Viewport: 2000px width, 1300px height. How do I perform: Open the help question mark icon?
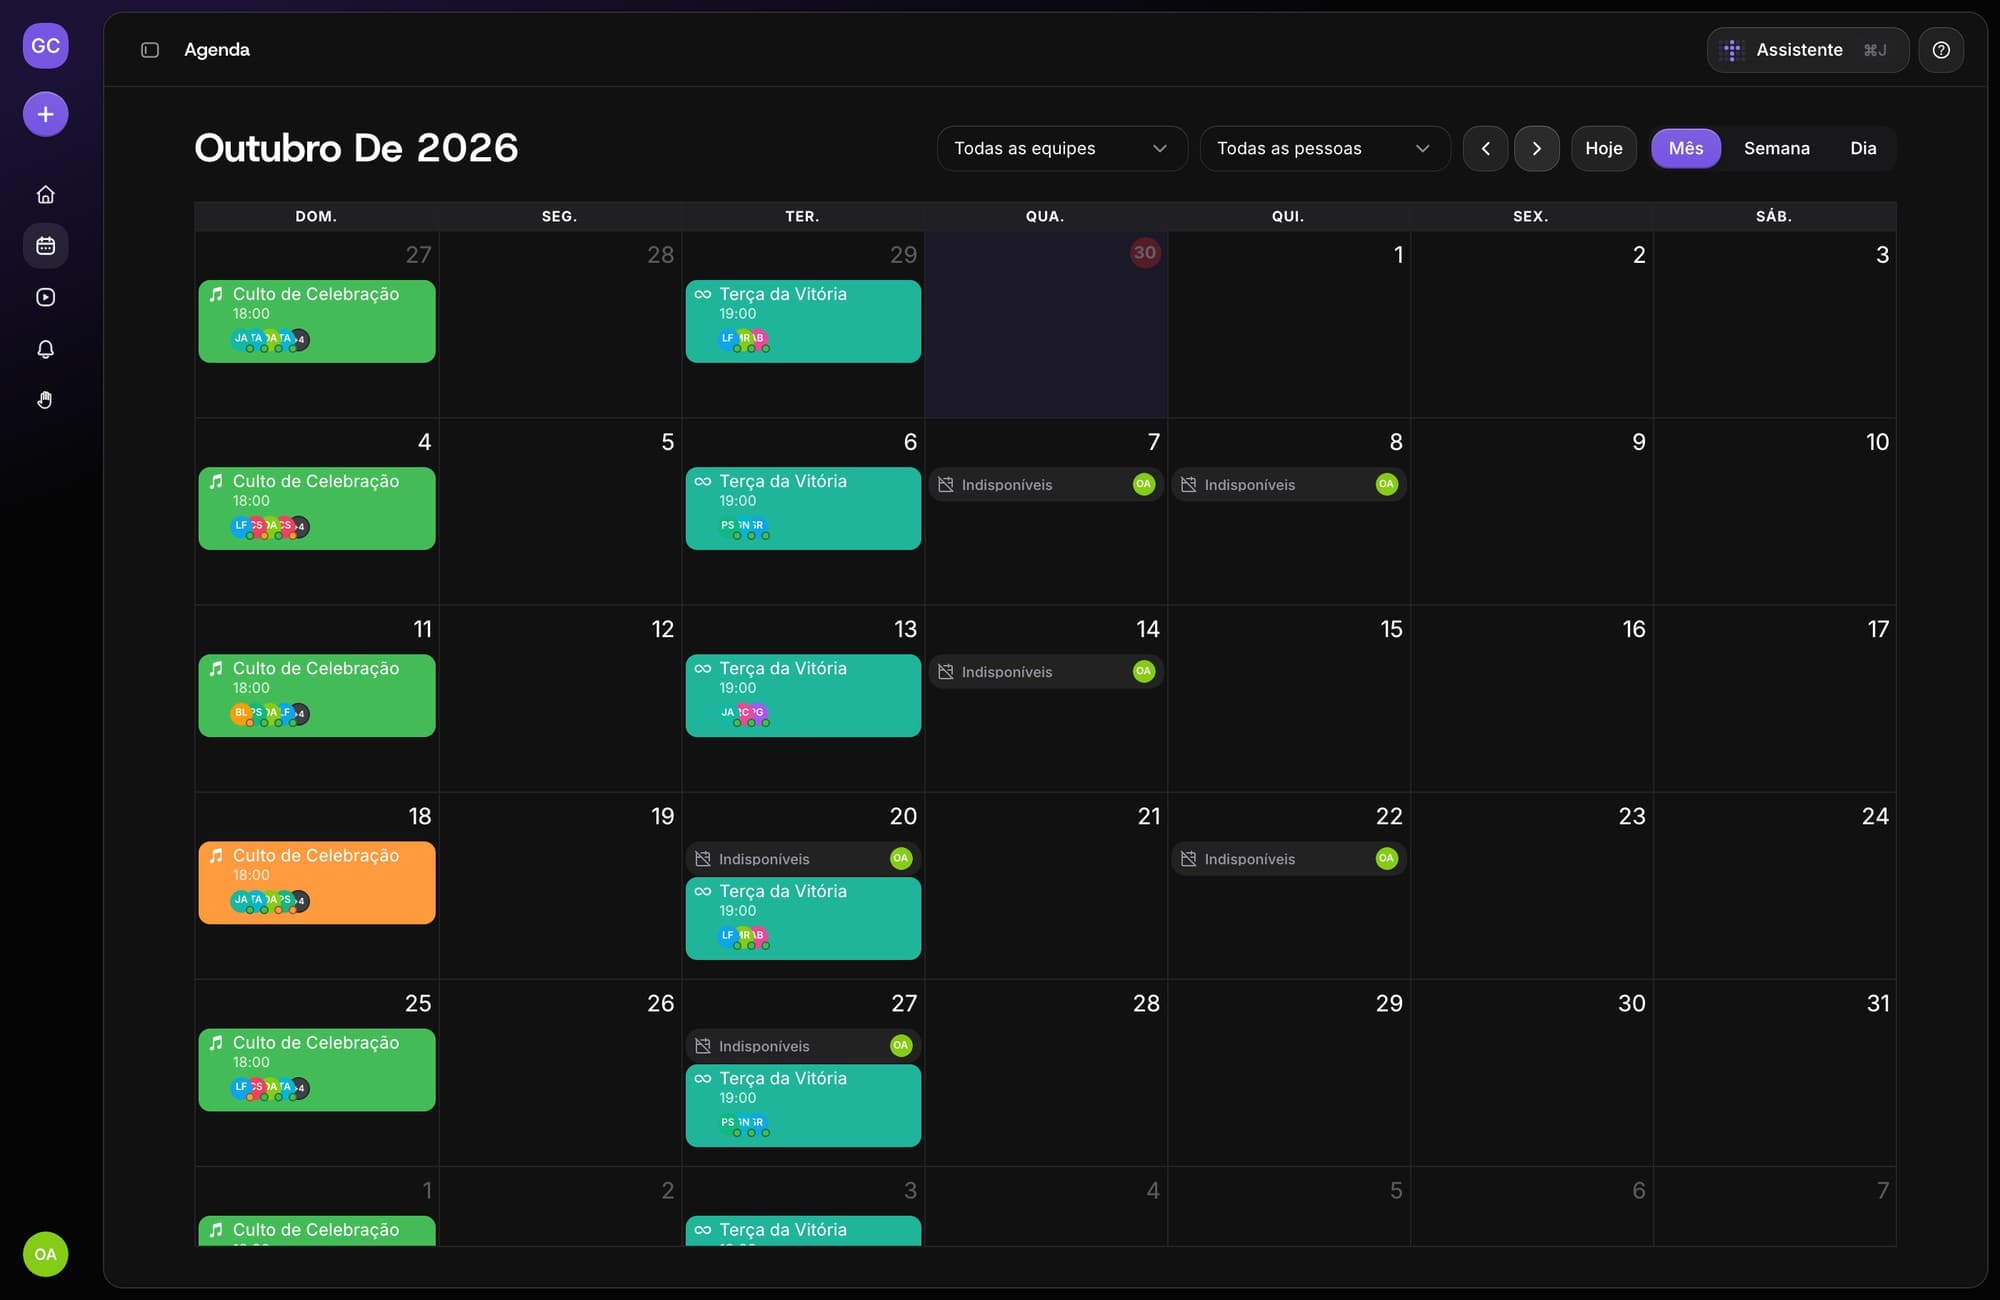pos(1941,50)
